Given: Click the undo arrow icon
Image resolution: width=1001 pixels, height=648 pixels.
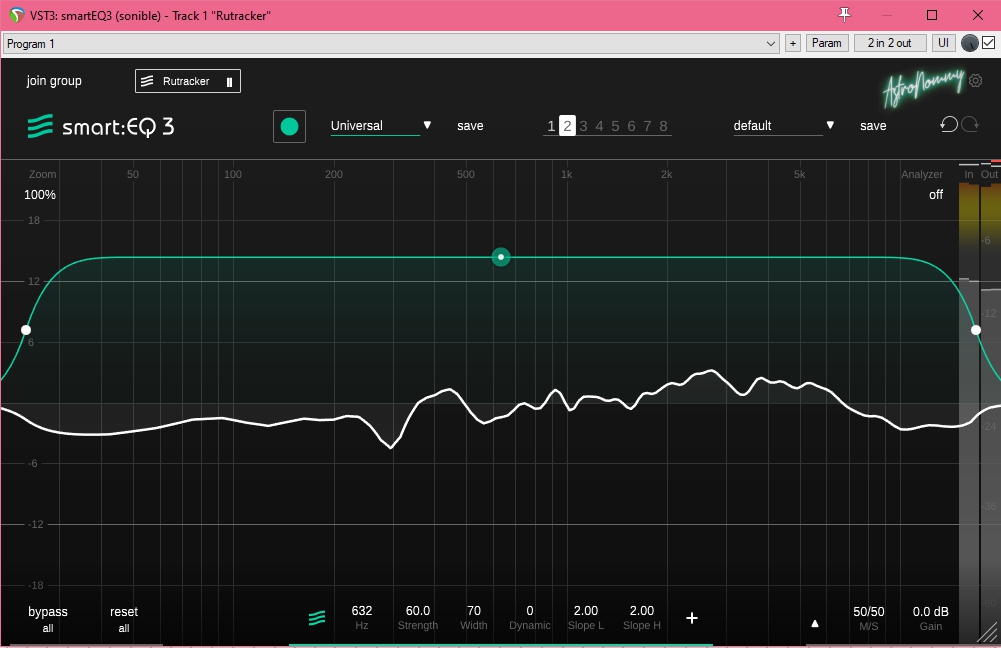Looking at the screenshot, I should tap(948, 125).
